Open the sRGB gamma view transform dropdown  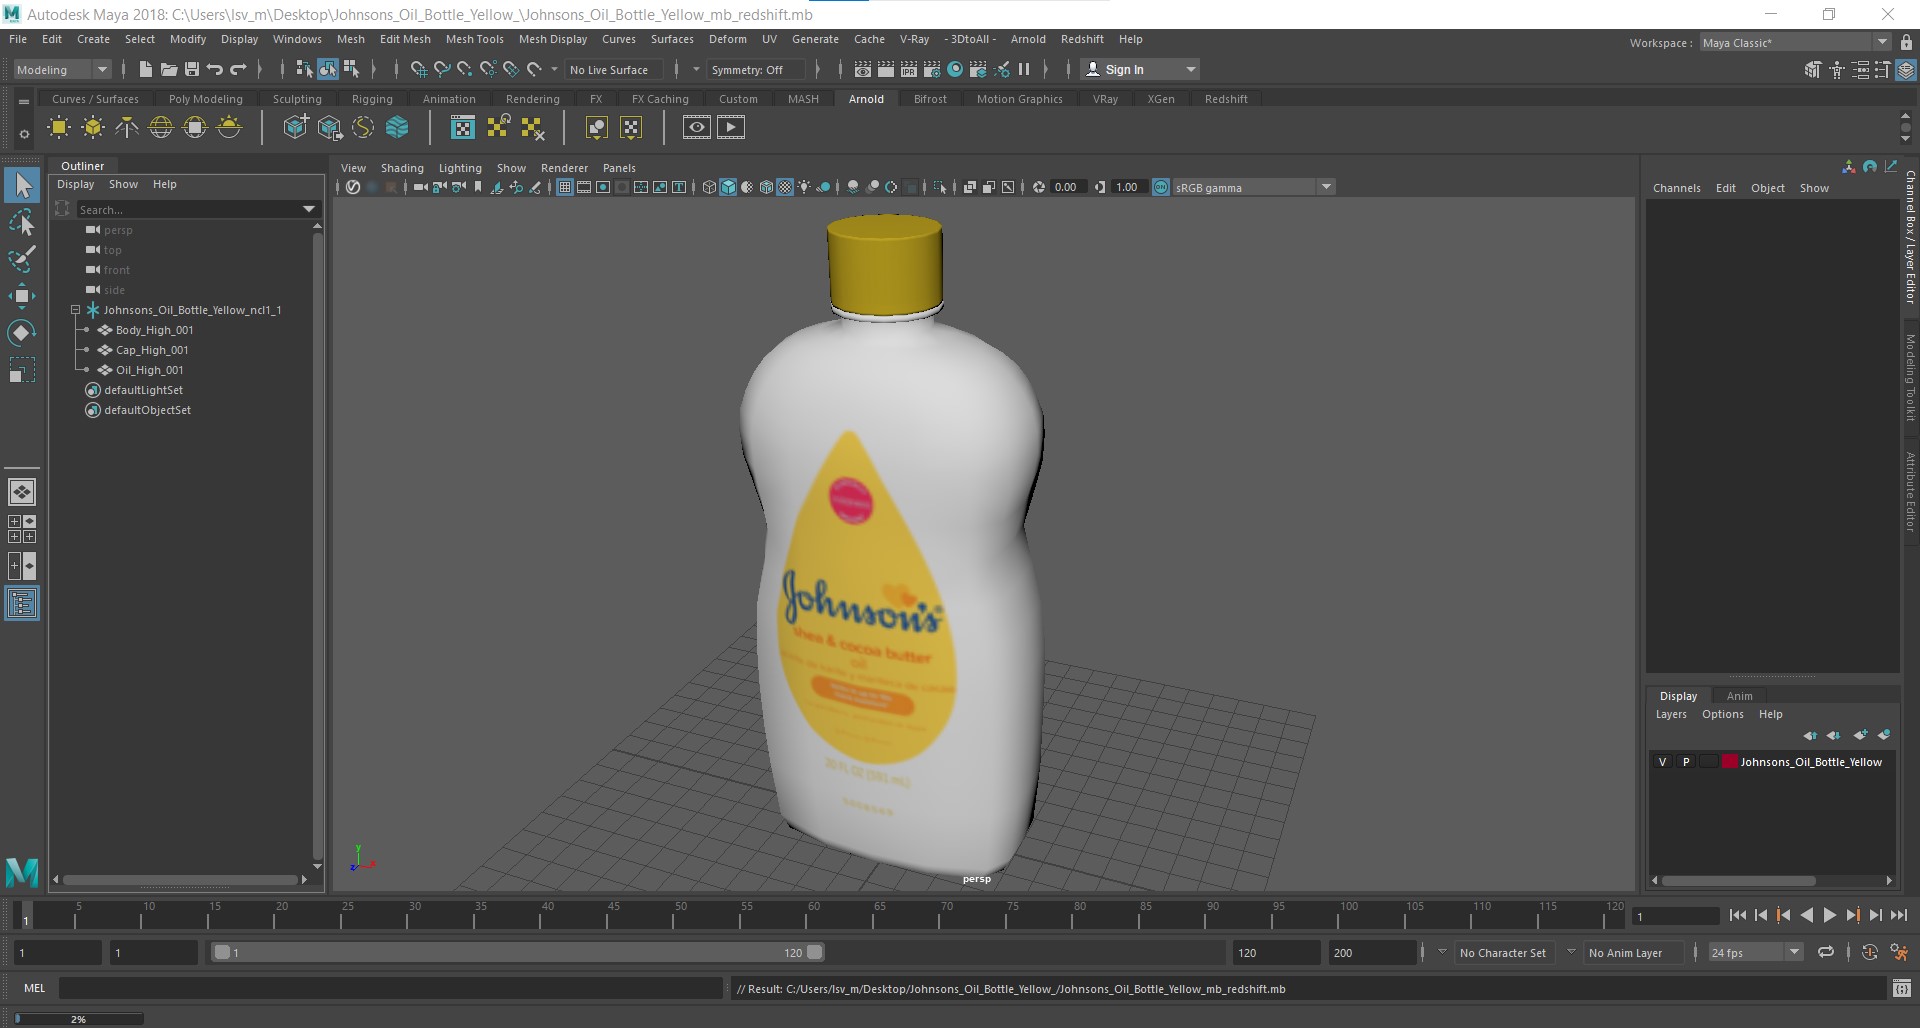click(1254, 187)
